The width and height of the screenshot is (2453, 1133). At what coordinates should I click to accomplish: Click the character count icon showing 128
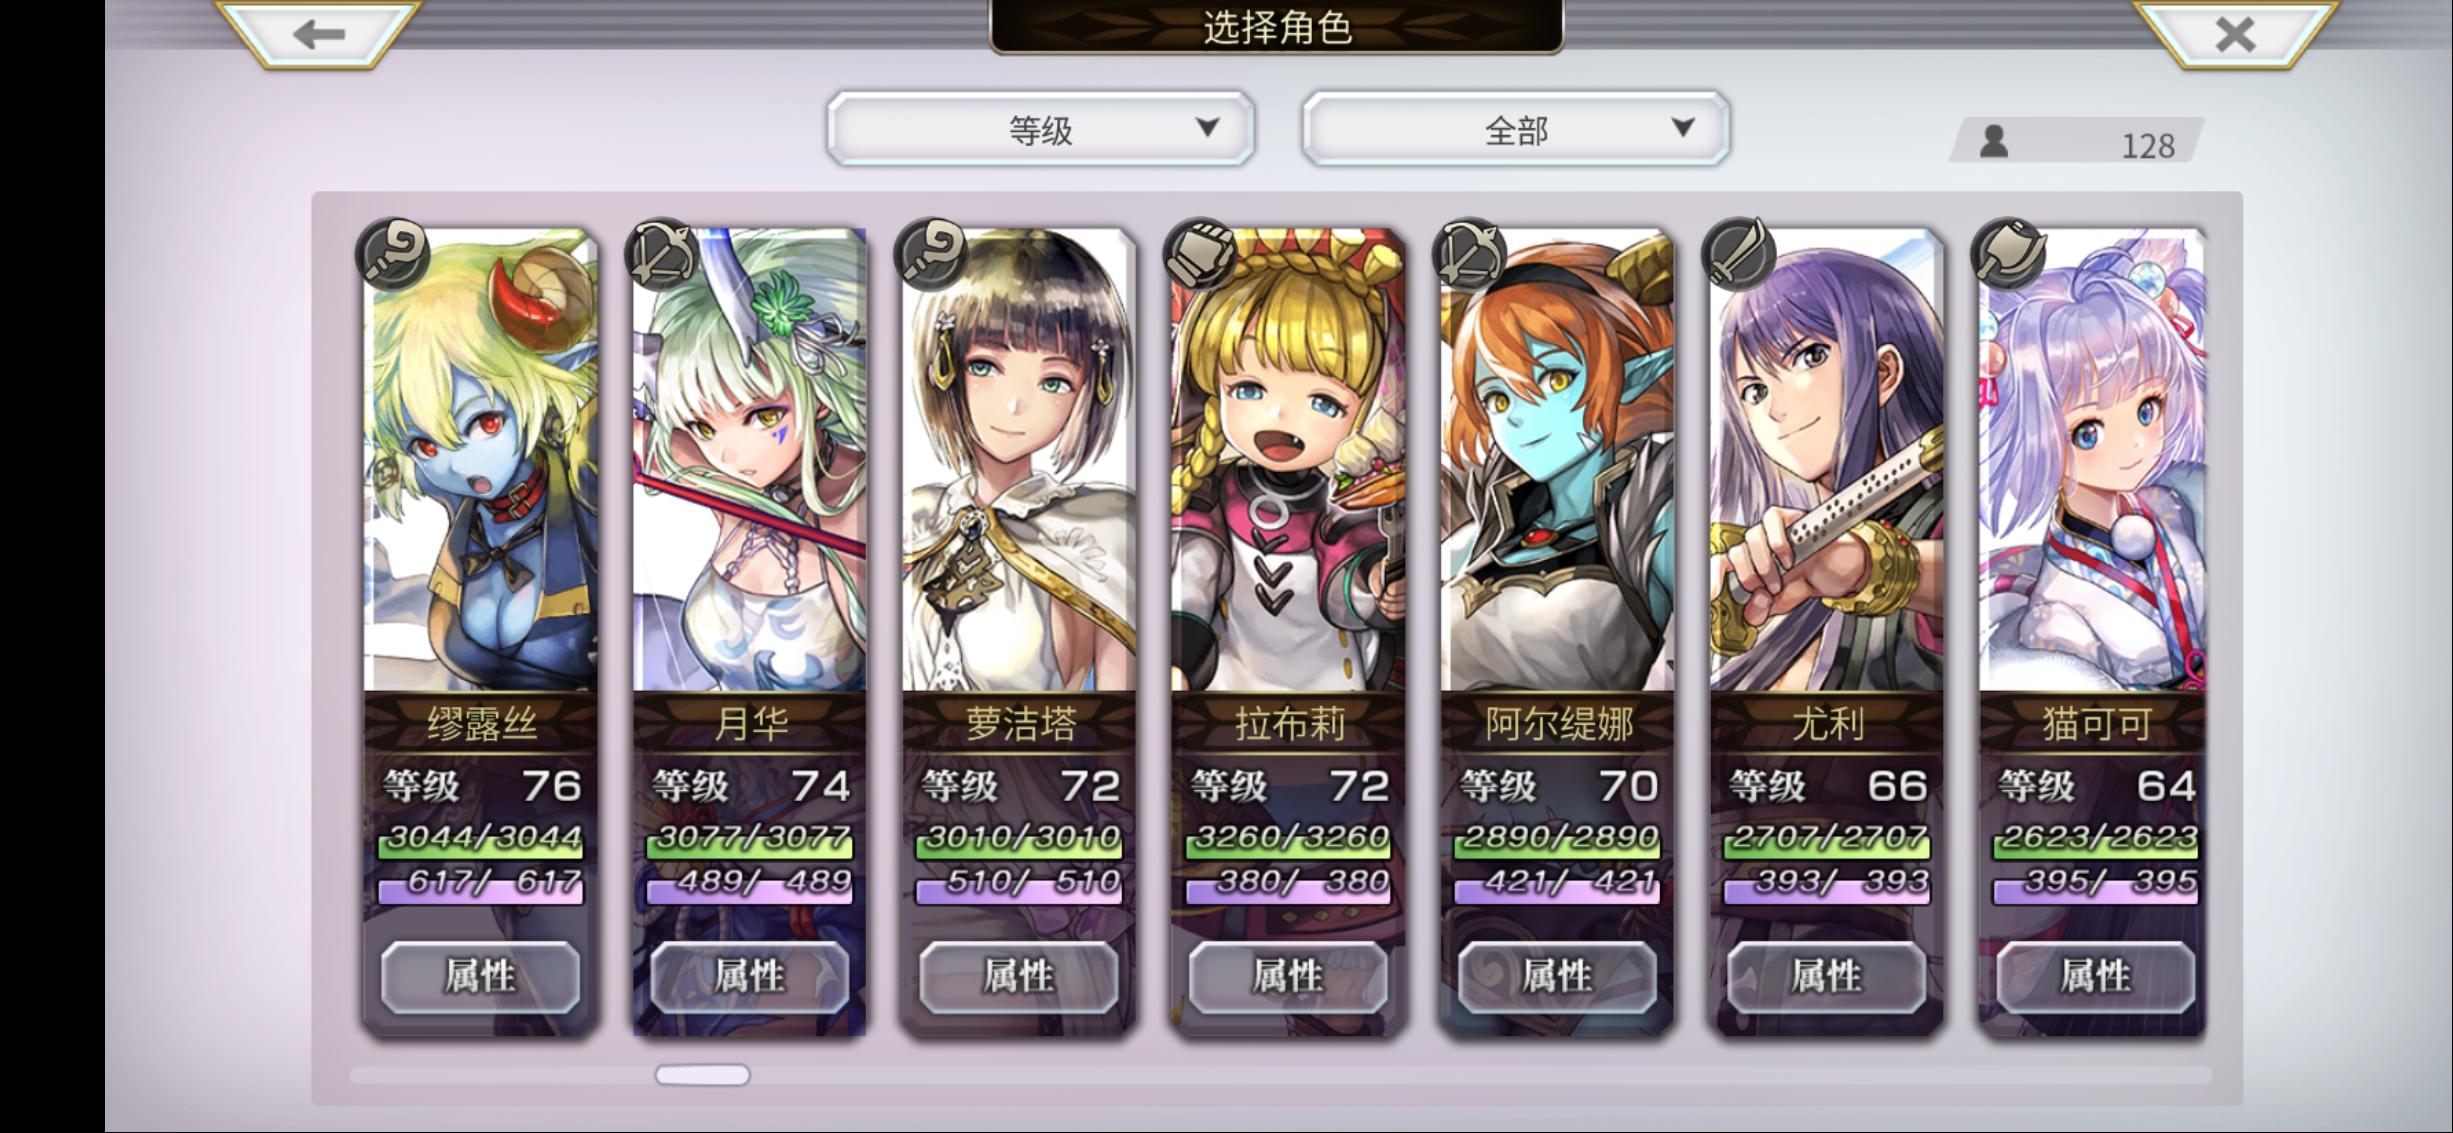point(1995,142)
